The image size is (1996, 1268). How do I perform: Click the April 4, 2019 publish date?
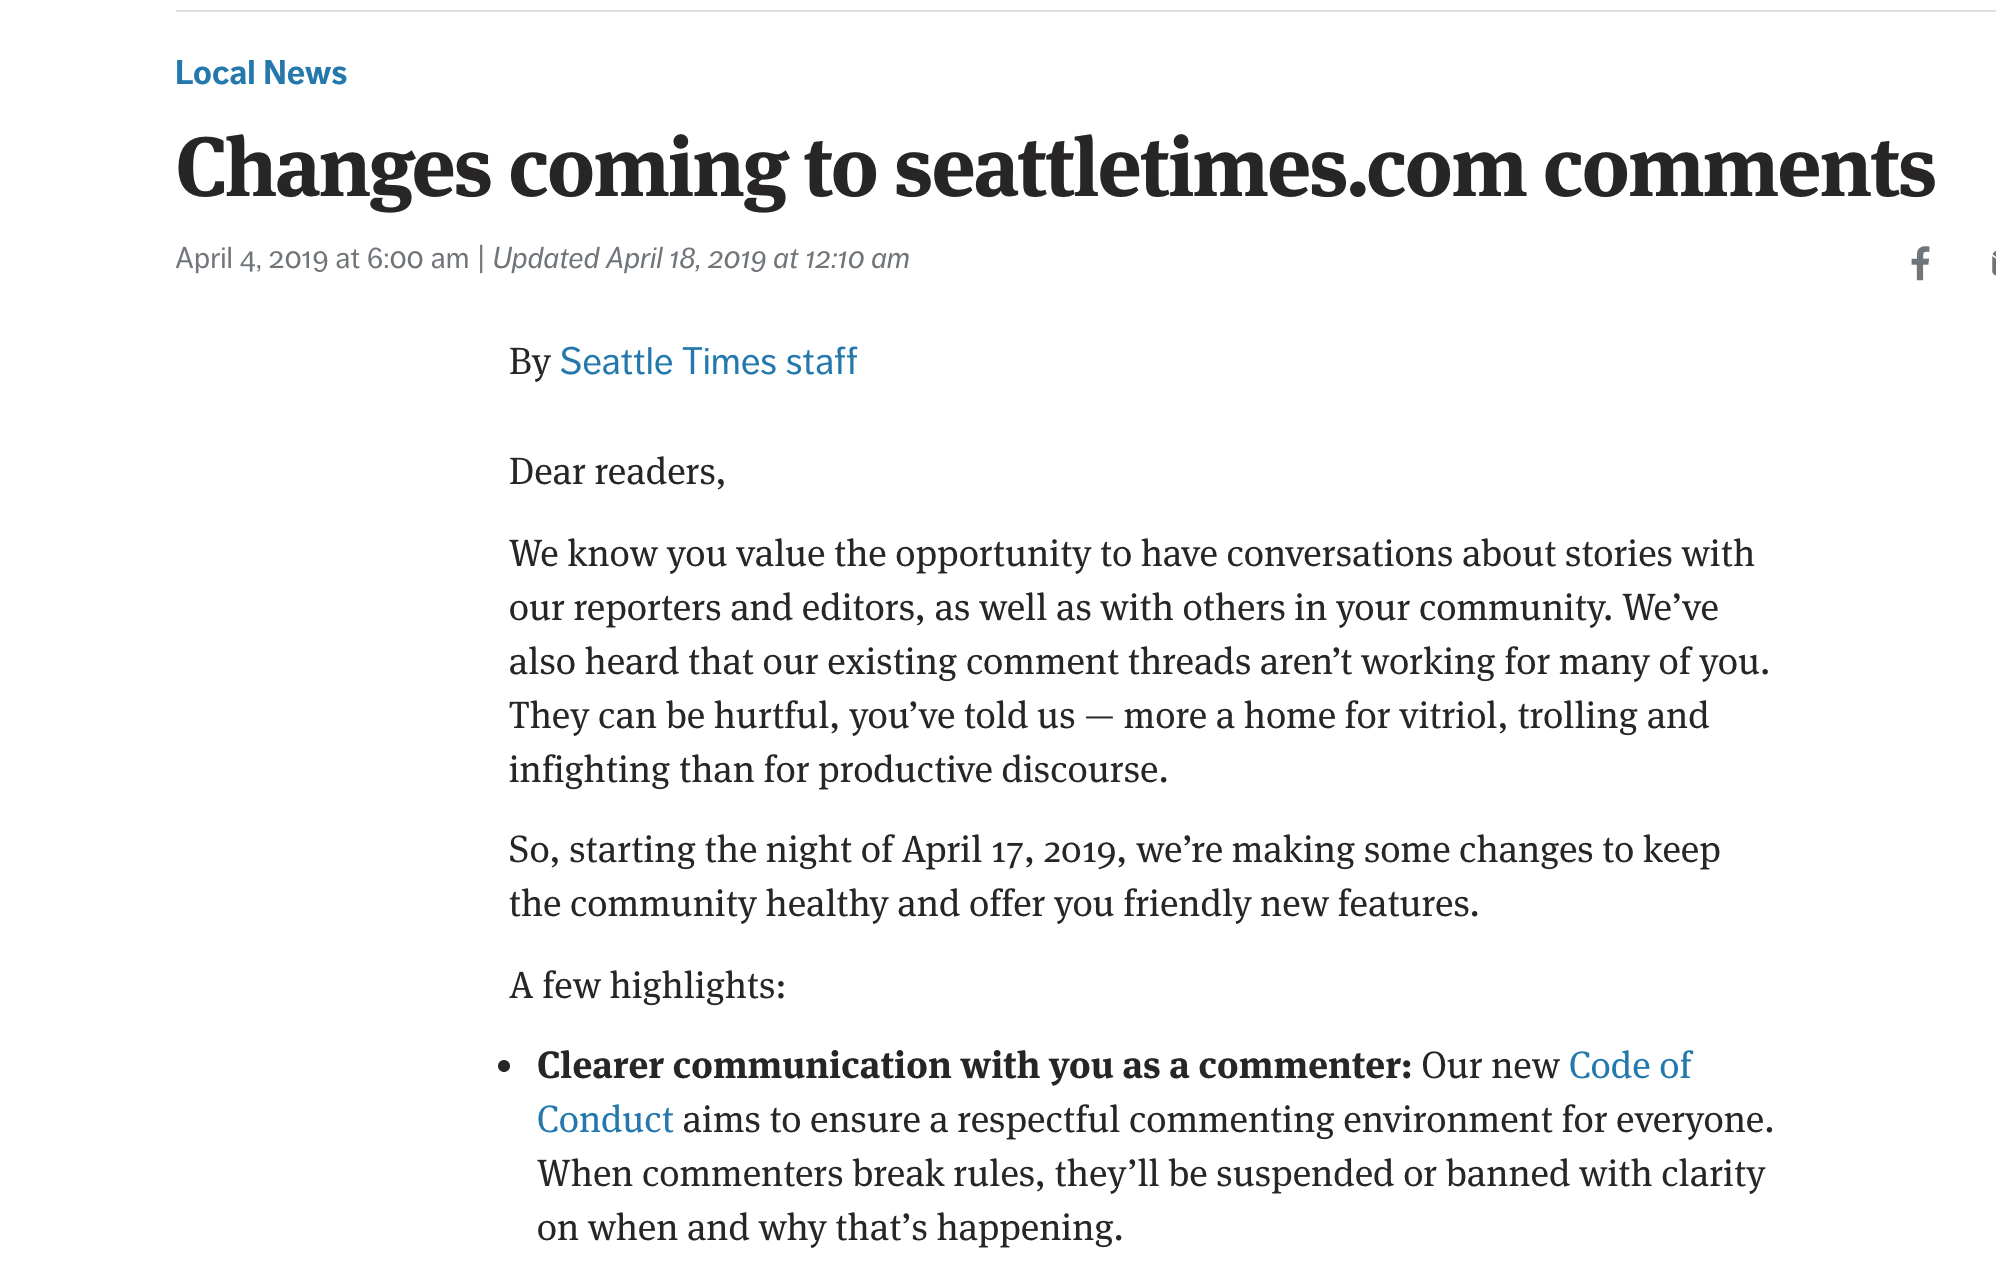pyautogui.click(x=322, y=259)
